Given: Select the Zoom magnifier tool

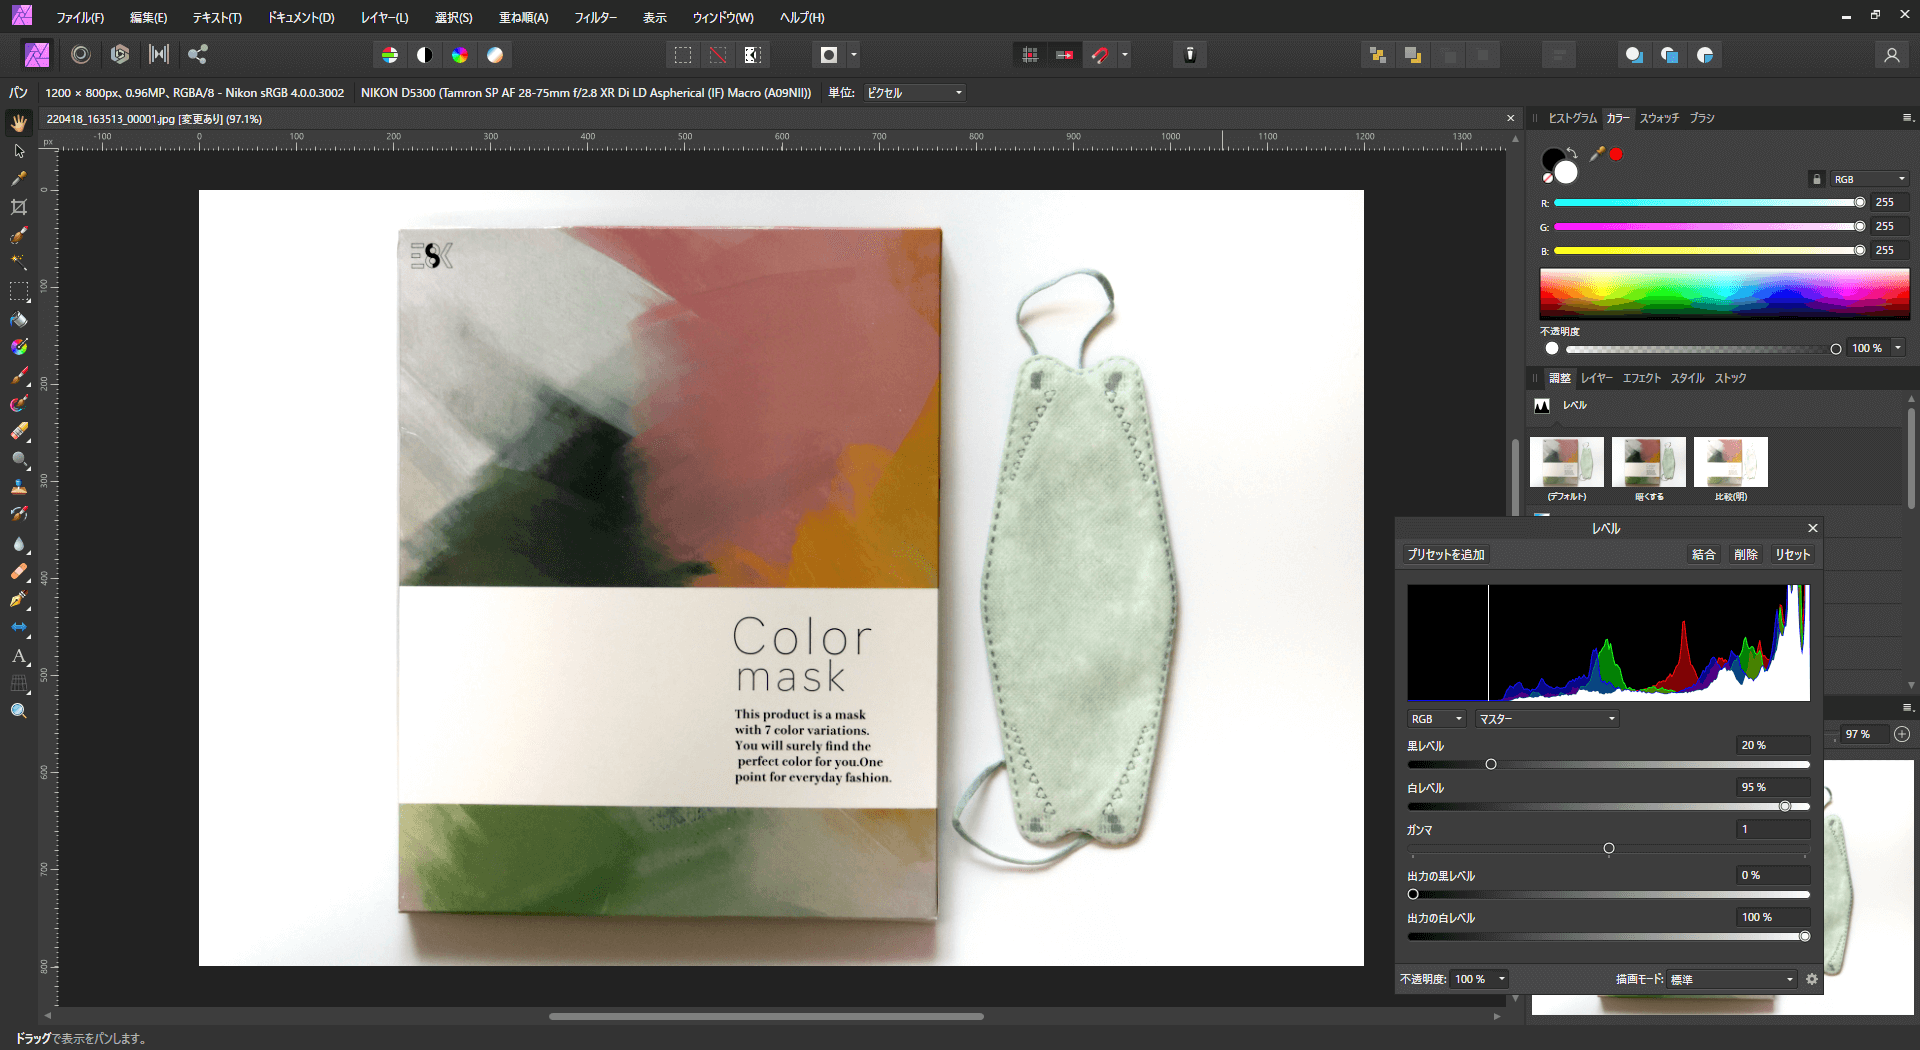Looking at the screenshot, I should [x=19, y=711].
